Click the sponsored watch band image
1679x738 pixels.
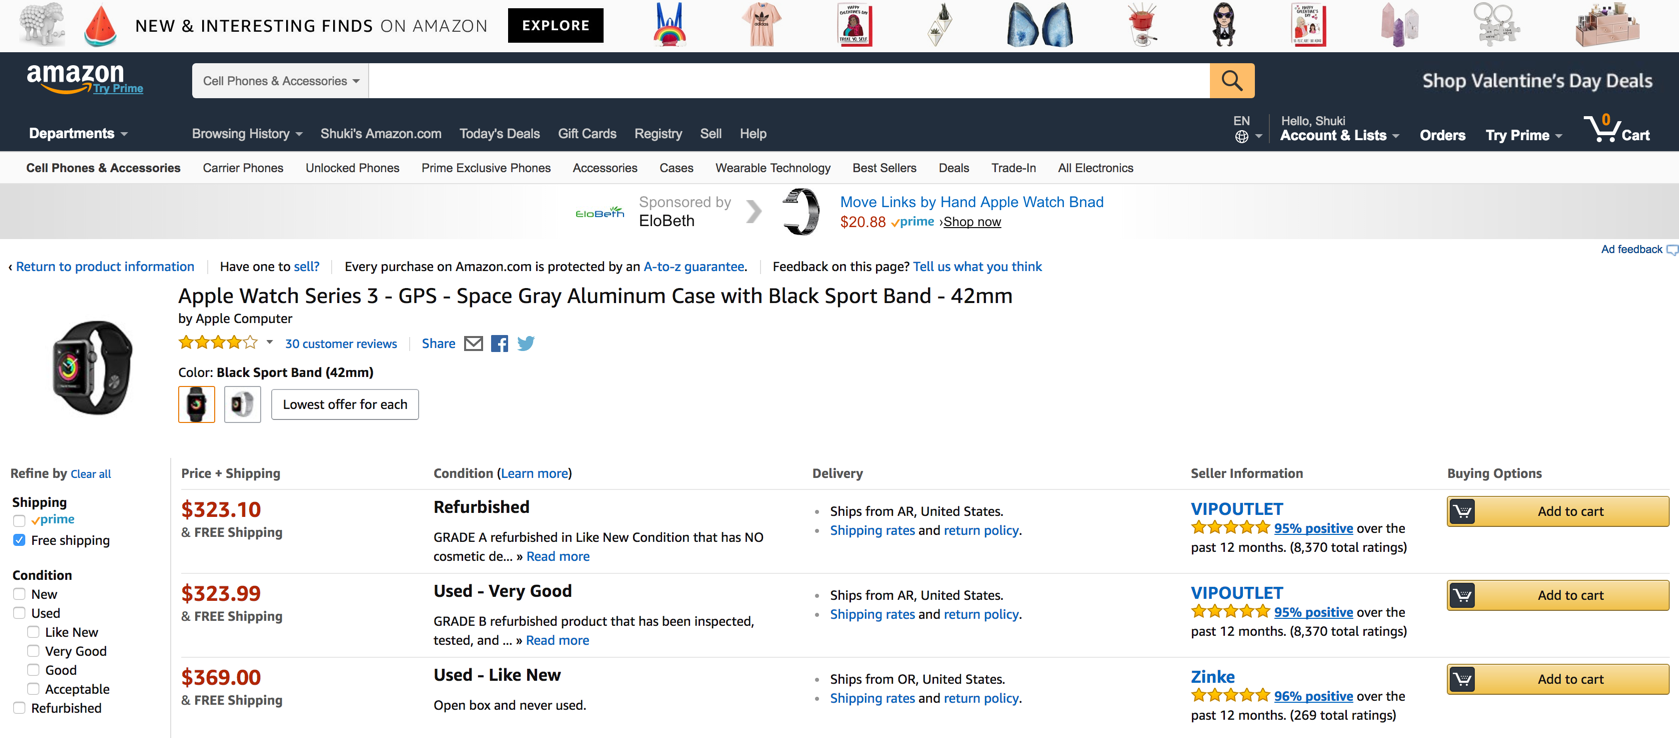pos(801,212)
